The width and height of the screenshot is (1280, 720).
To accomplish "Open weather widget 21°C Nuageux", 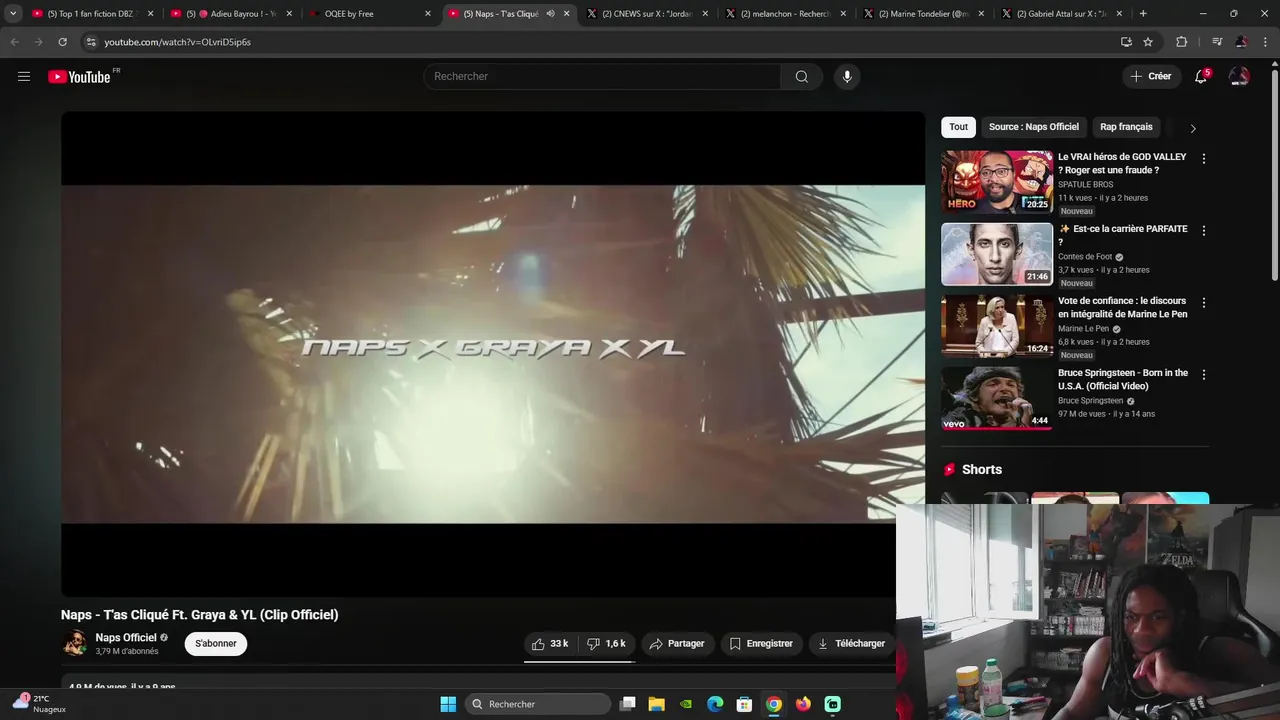I will [40, 704].
